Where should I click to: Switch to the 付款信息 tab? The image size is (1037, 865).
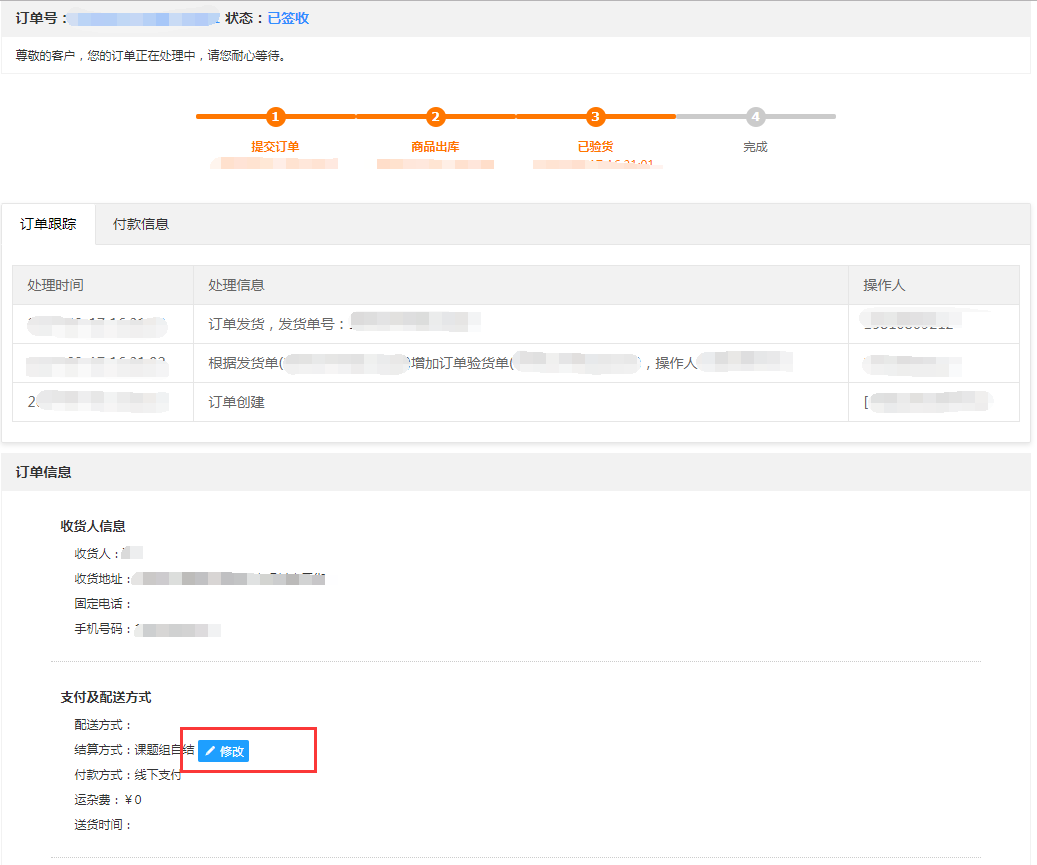(x=141, y=224)
